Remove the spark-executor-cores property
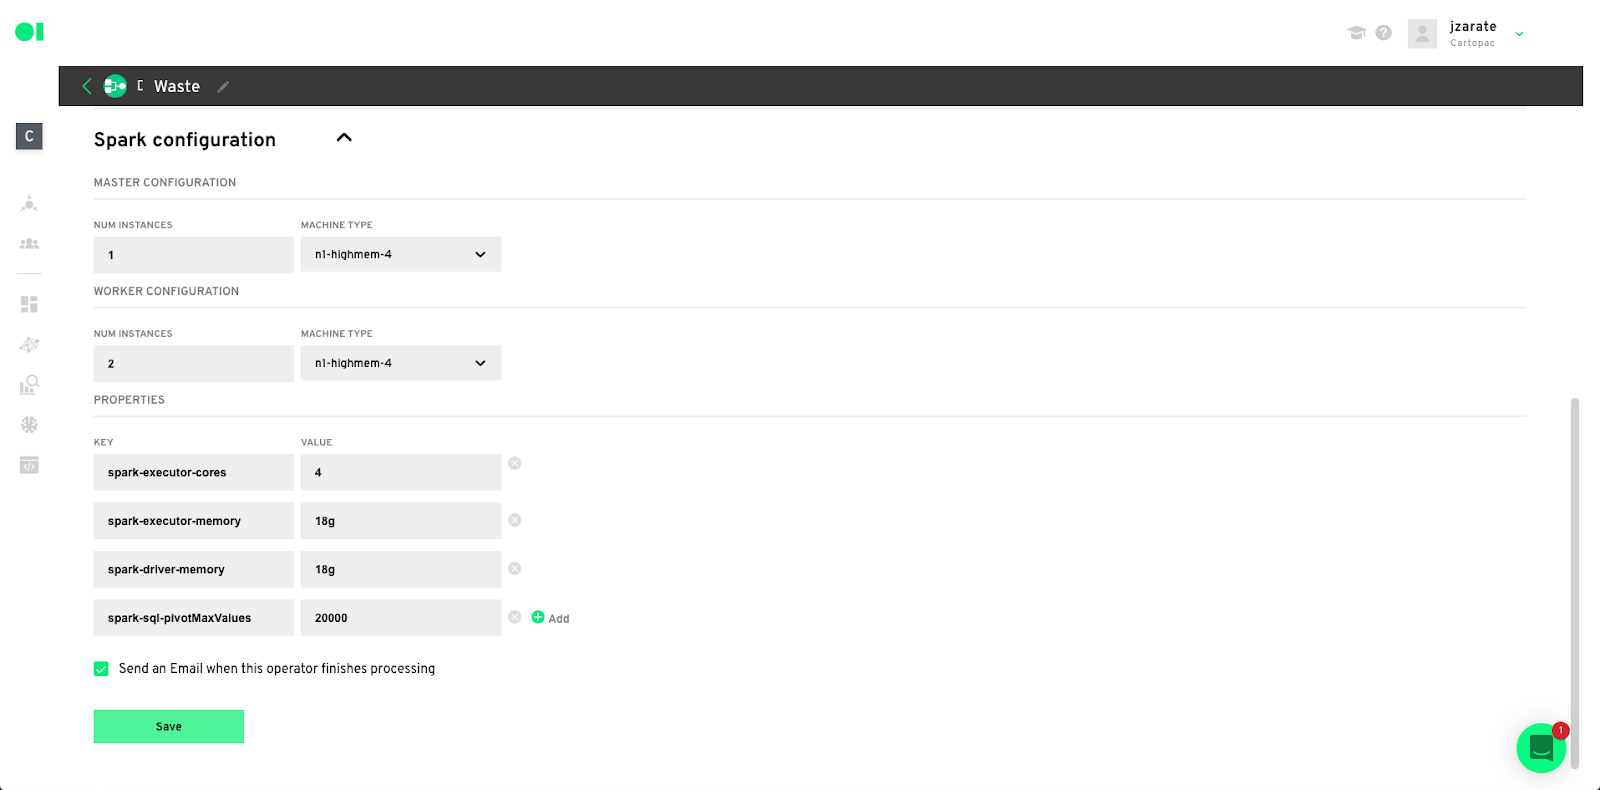This screenshot has height=790, width=1600. coord(515,463)
